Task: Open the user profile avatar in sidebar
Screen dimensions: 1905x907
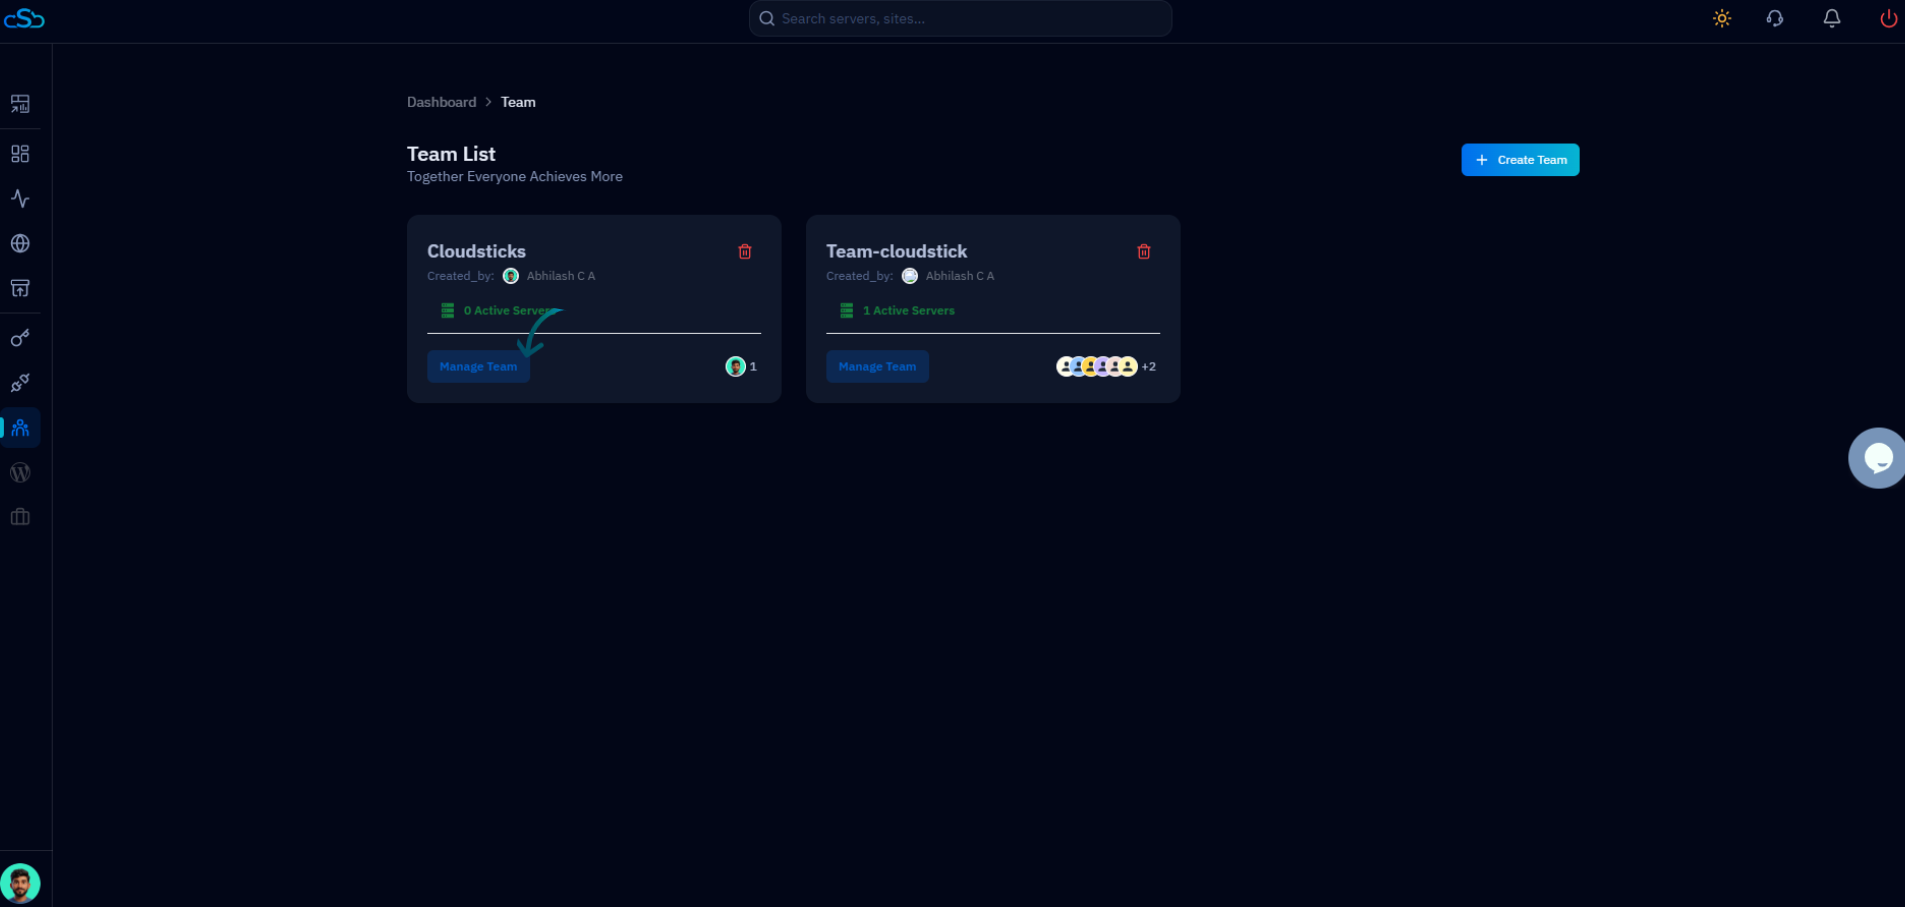Action: coord(20,884)
